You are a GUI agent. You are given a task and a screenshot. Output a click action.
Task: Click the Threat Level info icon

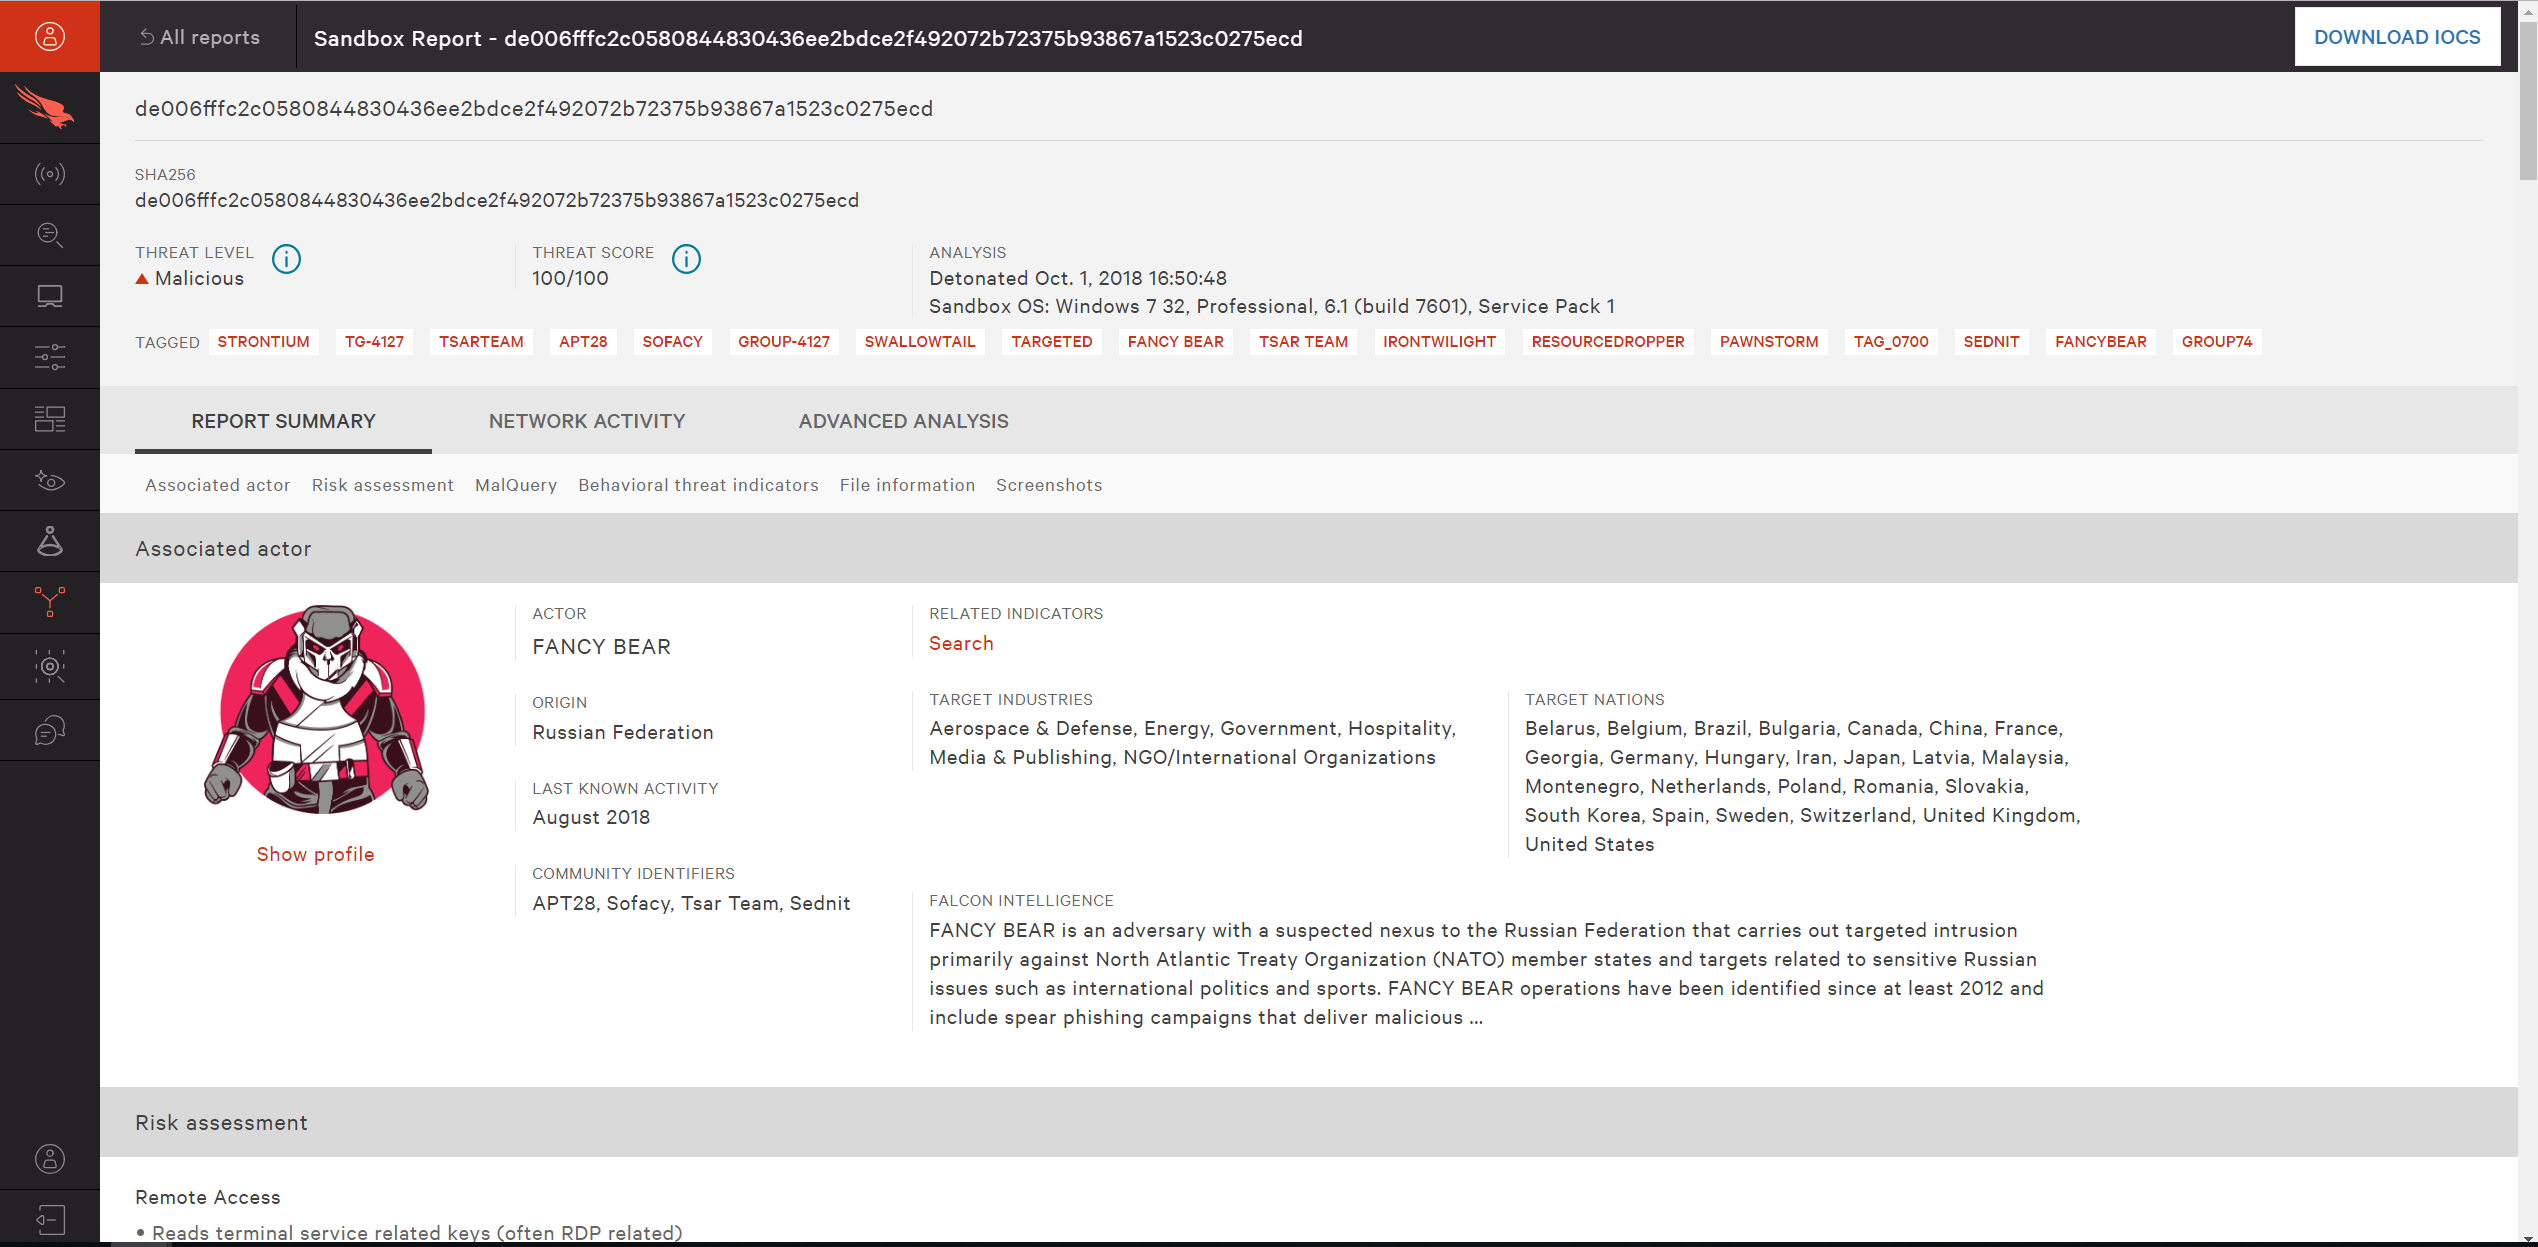pos(286,260)
